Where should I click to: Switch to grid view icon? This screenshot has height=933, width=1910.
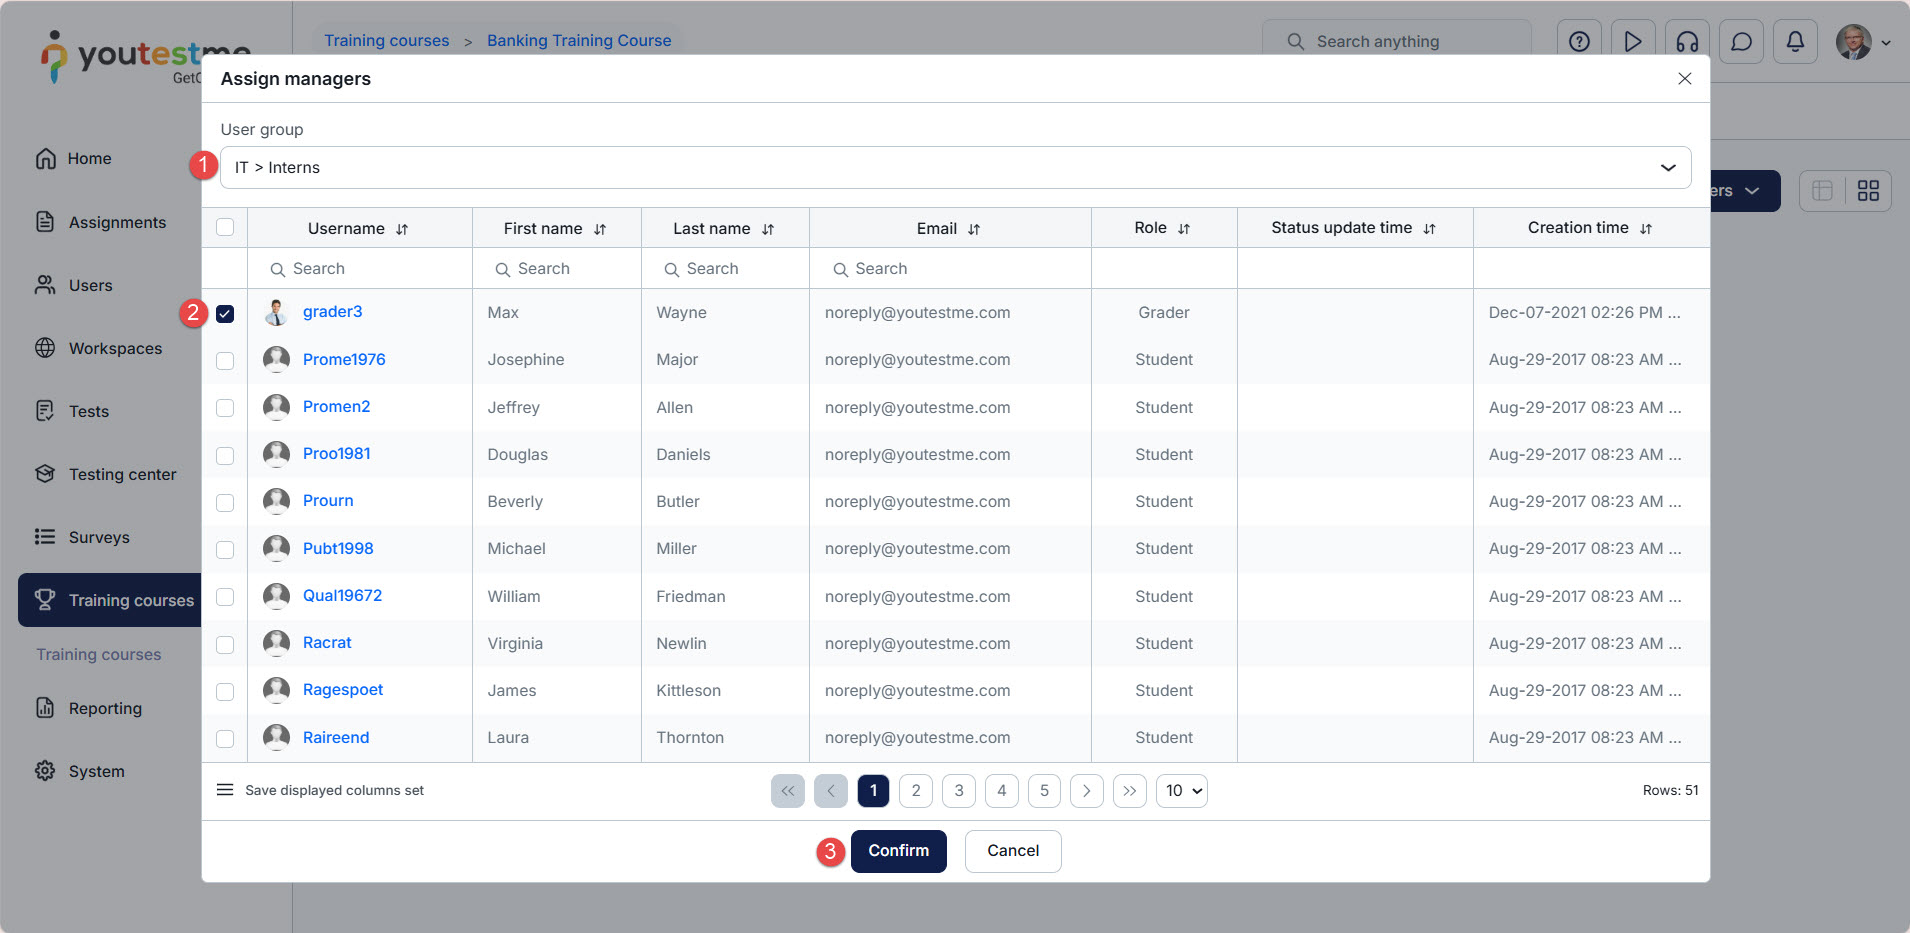click(1867, 191)
